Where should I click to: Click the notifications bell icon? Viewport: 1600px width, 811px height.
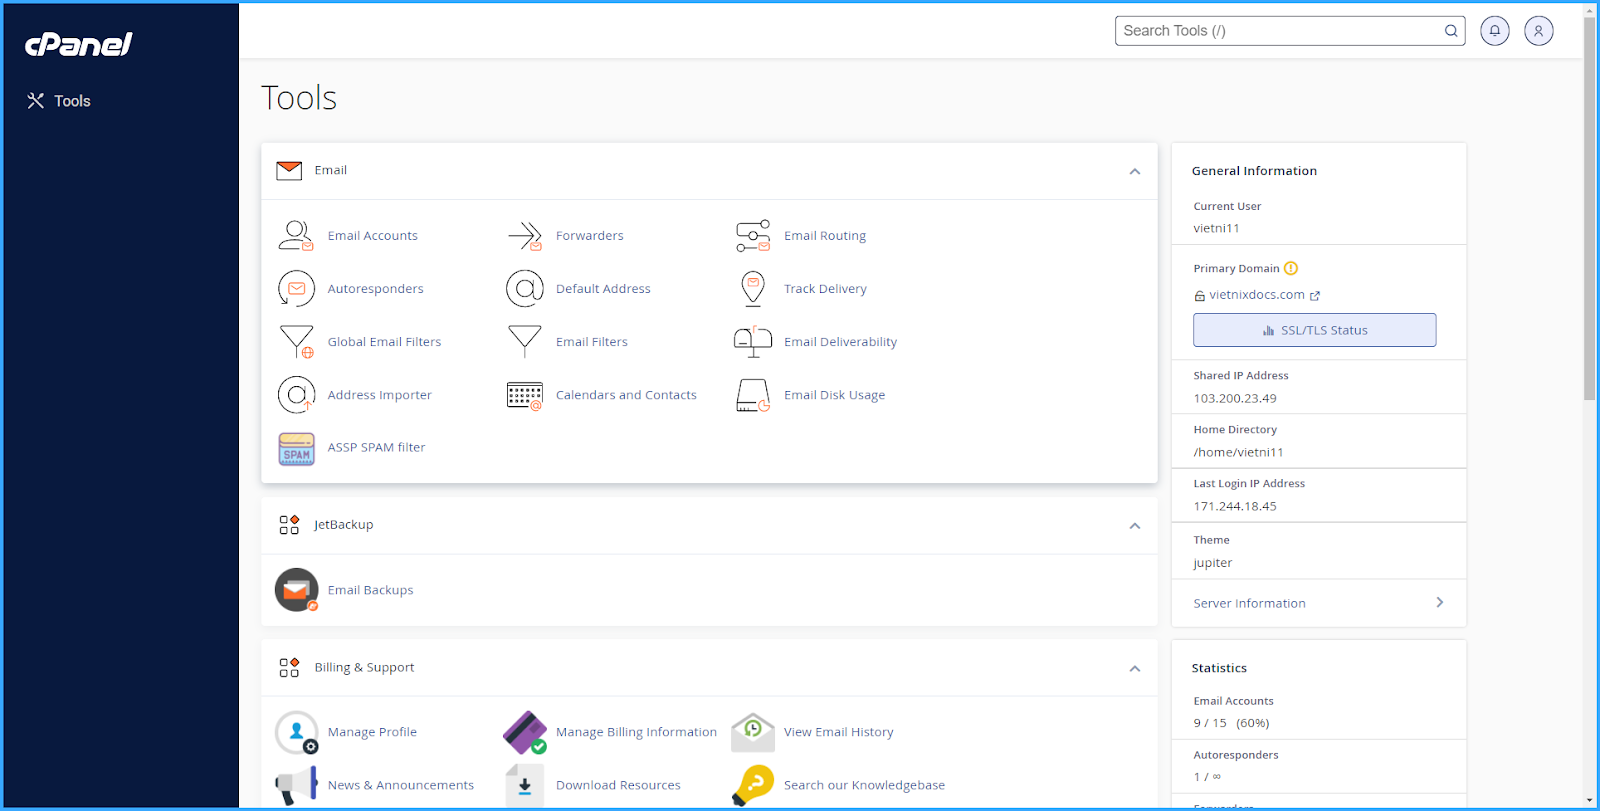pos(1495,31)
